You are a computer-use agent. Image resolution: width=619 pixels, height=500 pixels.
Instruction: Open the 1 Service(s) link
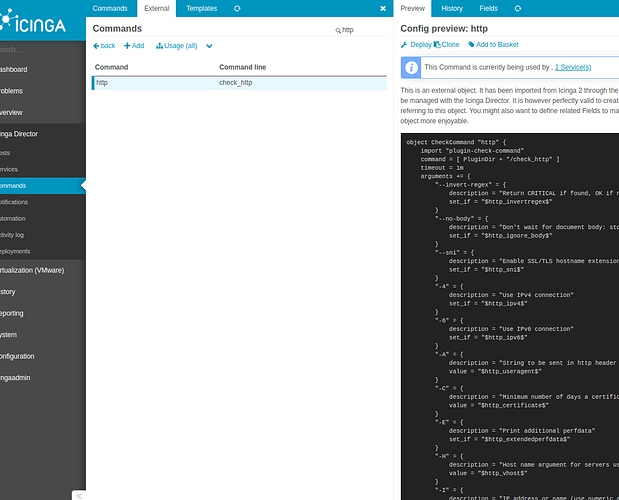click(x=573, y=67)
